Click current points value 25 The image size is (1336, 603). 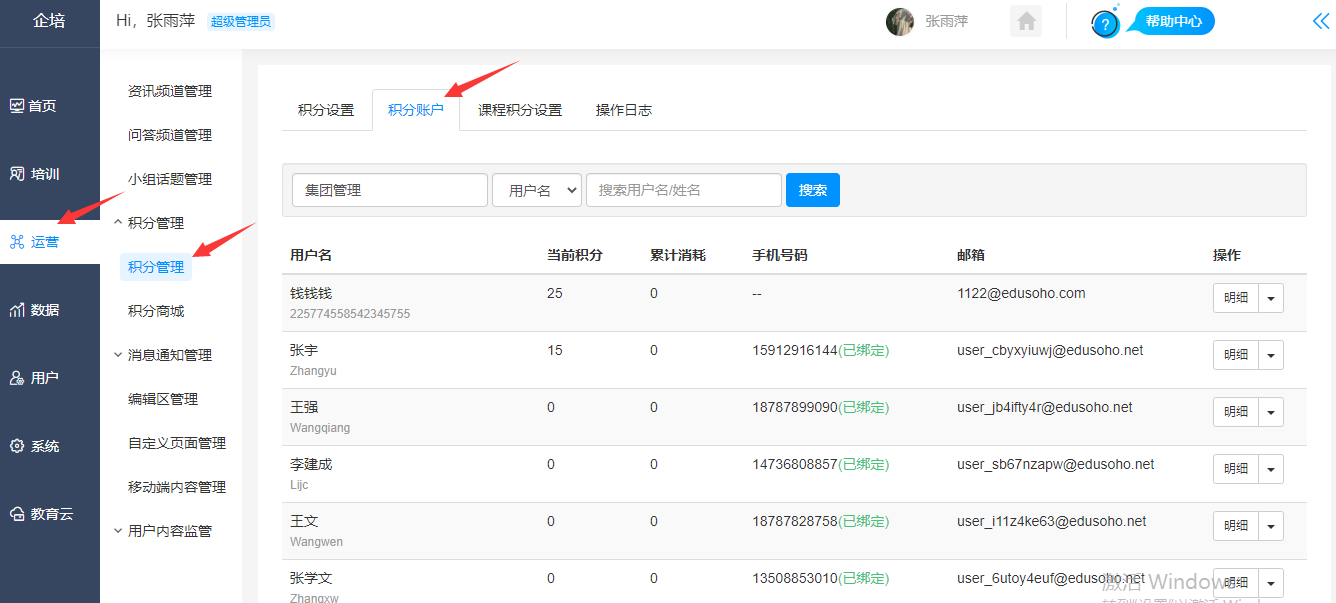point(555,293)
